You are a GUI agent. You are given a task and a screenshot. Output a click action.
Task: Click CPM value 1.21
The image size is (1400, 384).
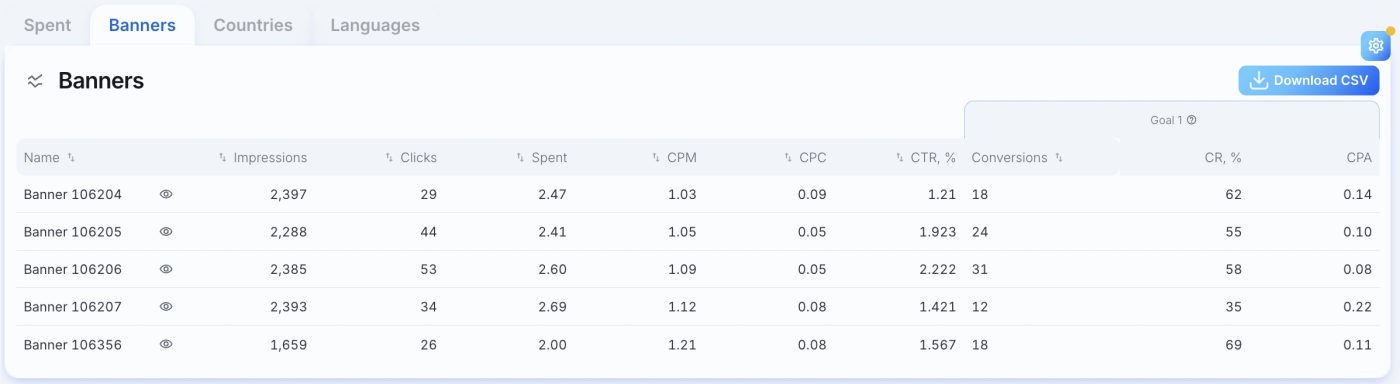[x=682, y=344]
